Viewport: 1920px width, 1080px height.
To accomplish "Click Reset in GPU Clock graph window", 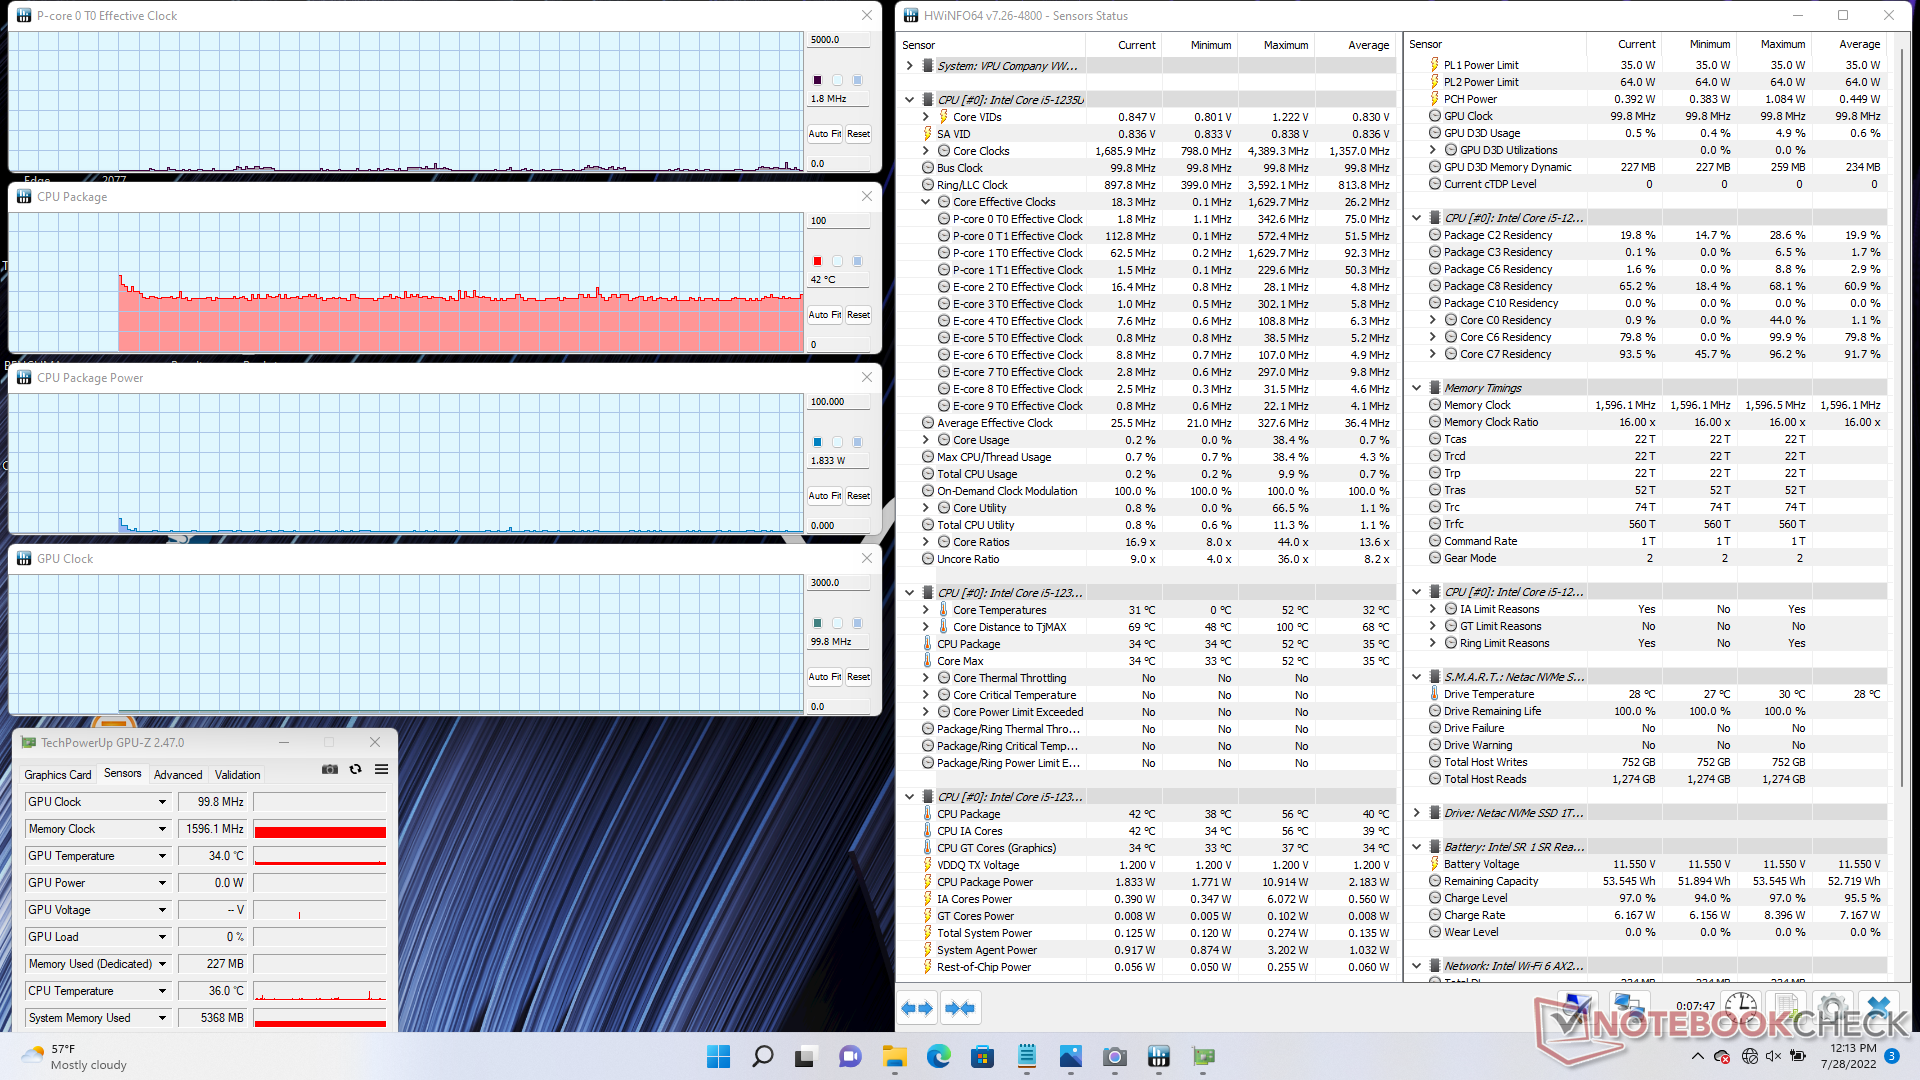I will click(858, 677).
